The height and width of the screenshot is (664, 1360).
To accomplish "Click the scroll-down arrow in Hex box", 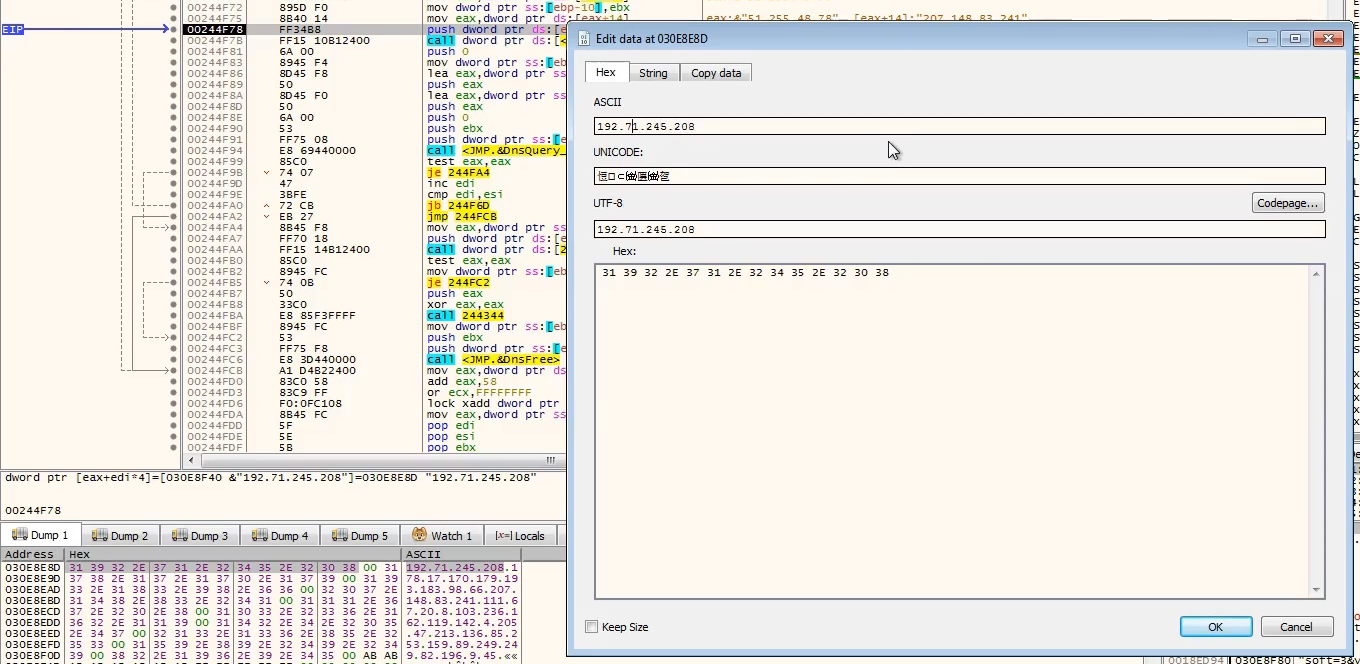I will [x=1316, y=590].
